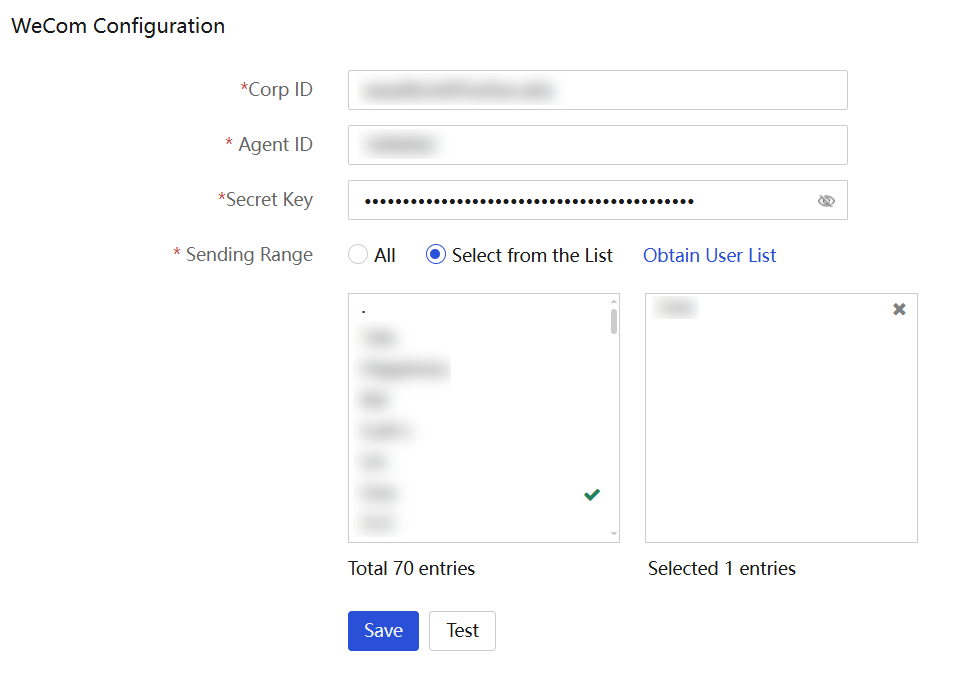Click the green checkmark in the user list
The height and width of the screenshot is (675, 970).
[x=592, y=494]
